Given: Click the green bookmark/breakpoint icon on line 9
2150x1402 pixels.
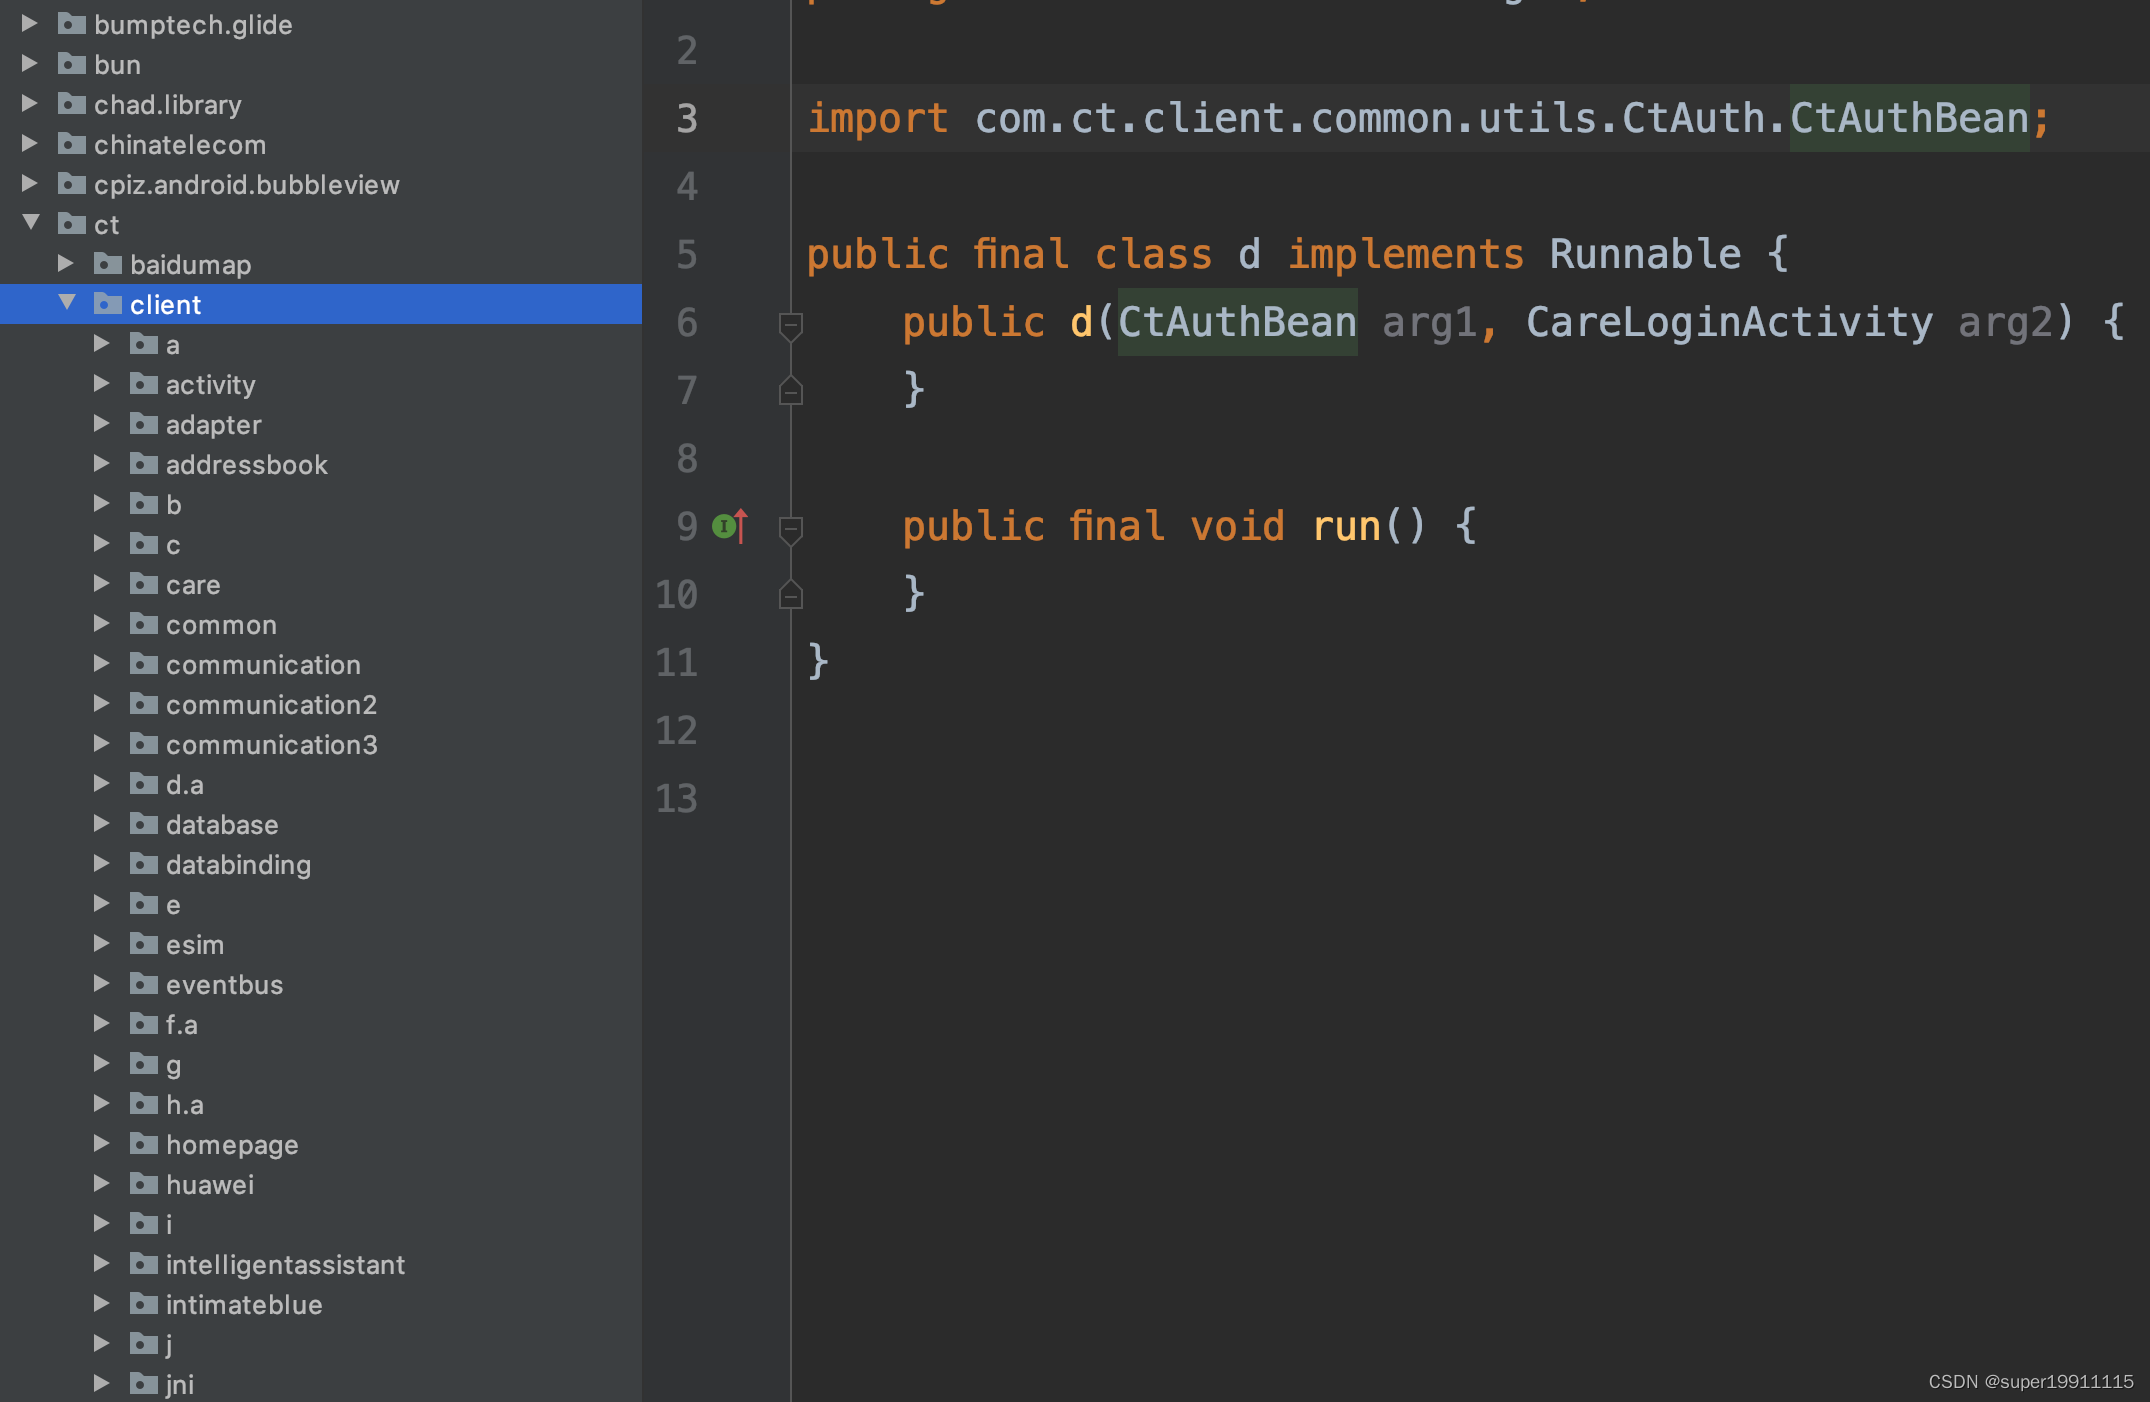Looking at the screenshot, I should 724,523.
